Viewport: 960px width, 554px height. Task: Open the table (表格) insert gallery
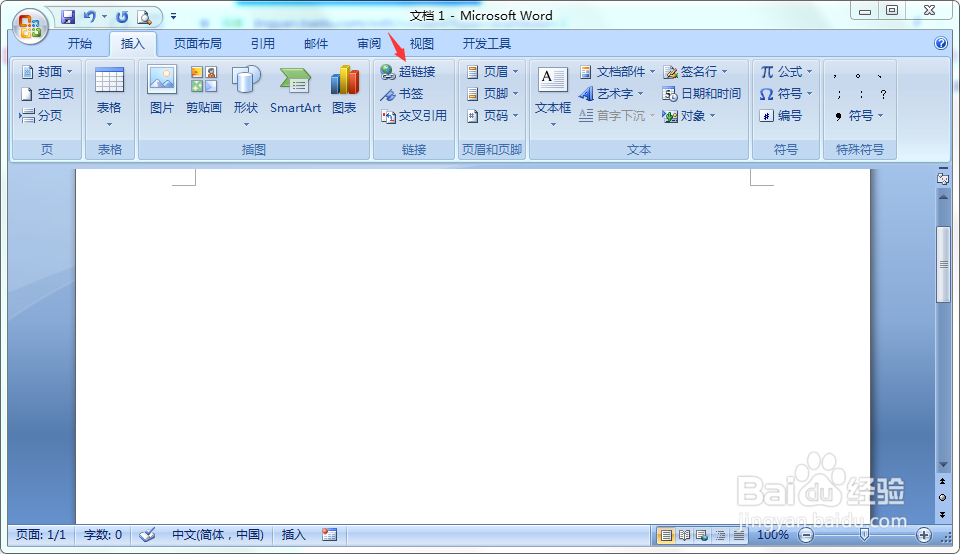(x=110, y=97)
